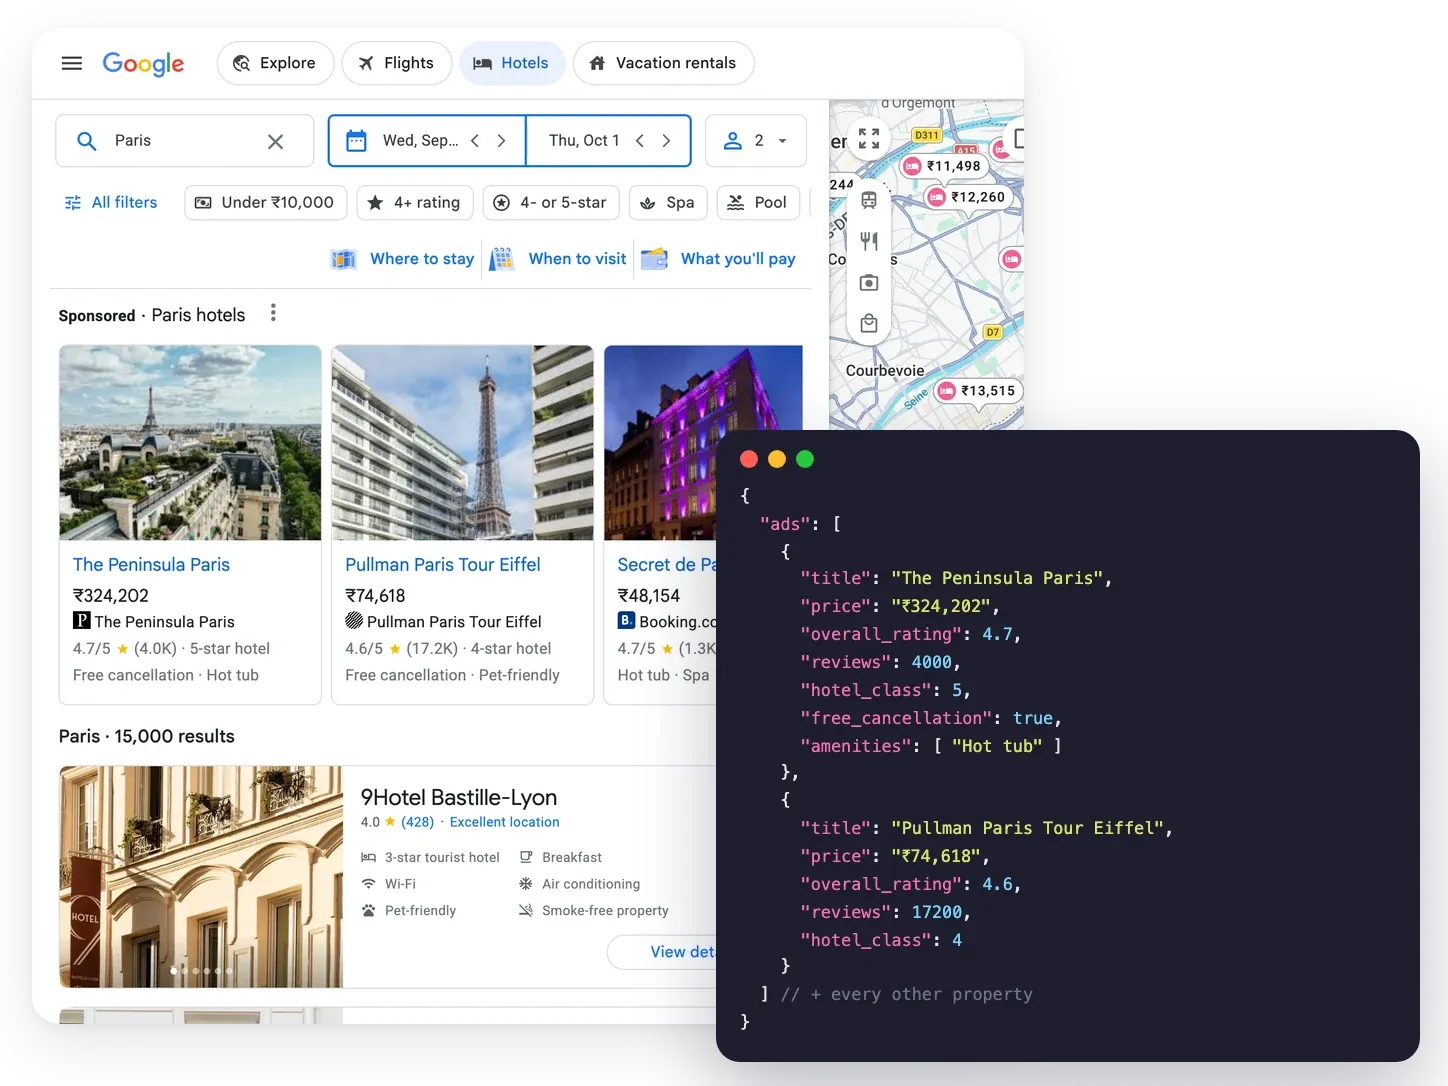This screenshot has height=1086, width=1448.
Task: Select the ₹12,260 map price pin
Action: click(968, 197)
